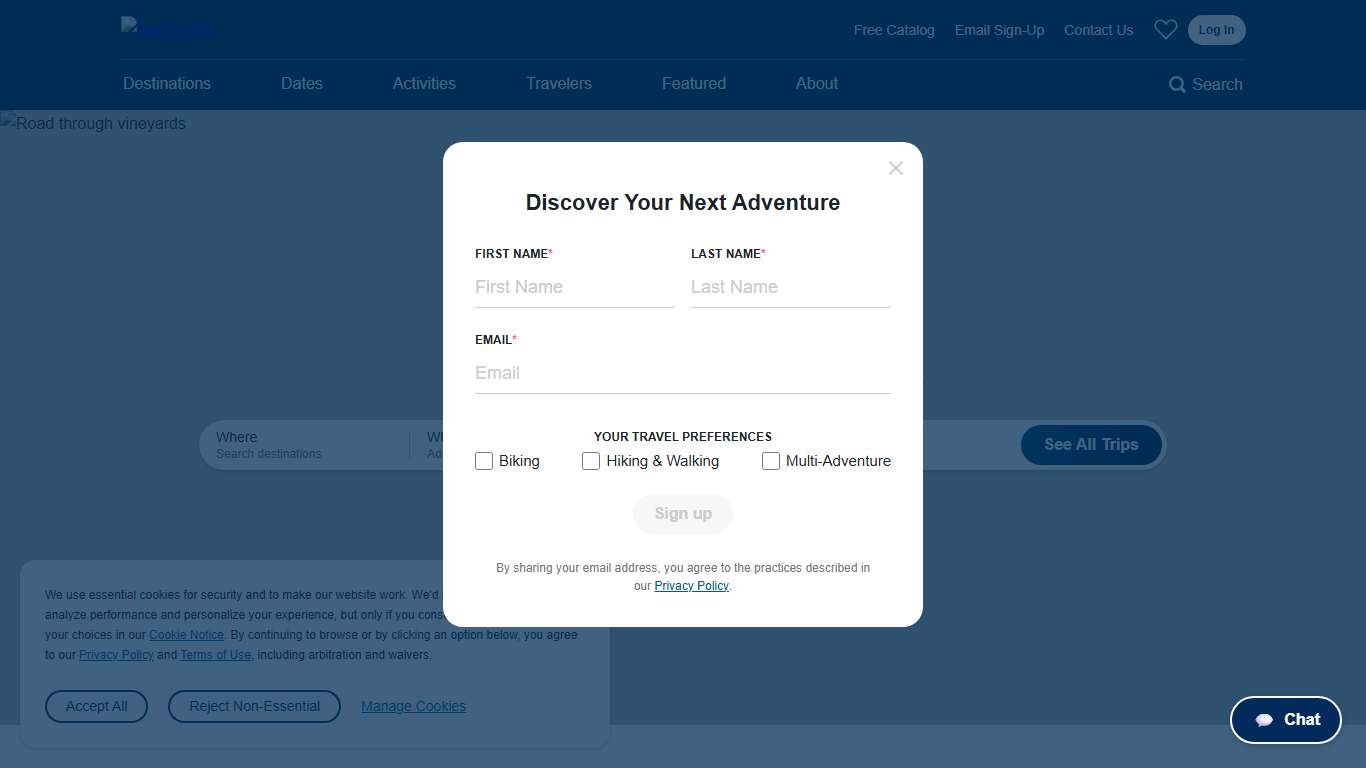Click into the Email input field
Screen dimensions: 1366x768
click(x=682, y=373)
